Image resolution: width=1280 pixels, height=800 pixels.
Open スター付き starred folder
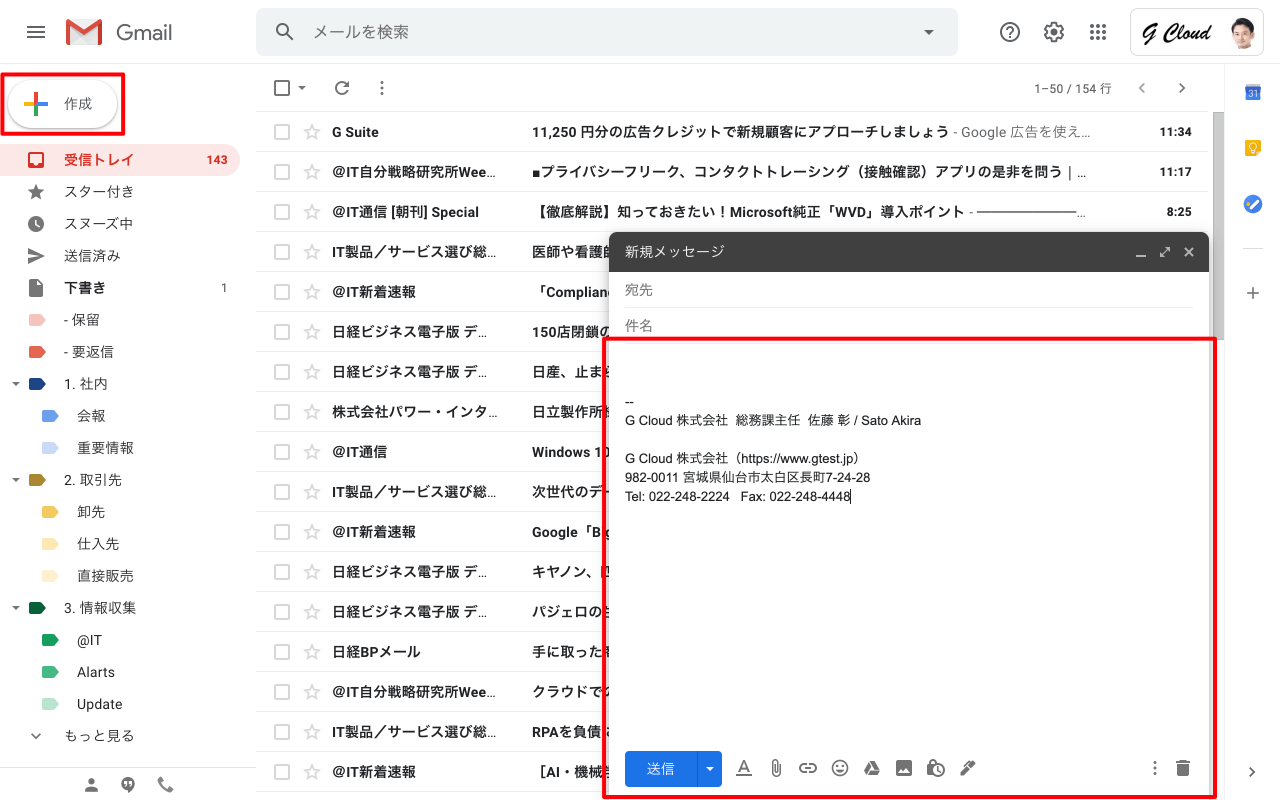[120, 192]
